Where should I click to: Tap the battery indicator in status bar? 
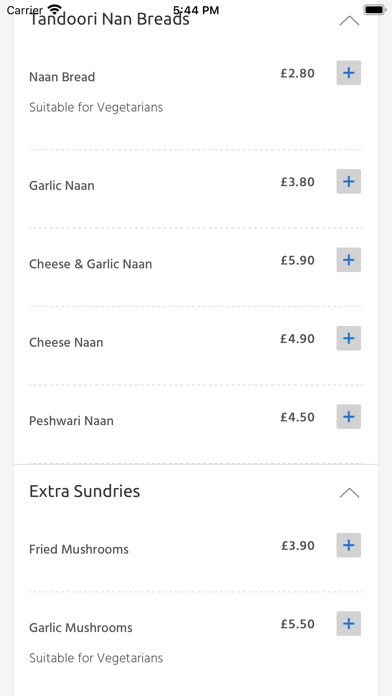point(375,9)
